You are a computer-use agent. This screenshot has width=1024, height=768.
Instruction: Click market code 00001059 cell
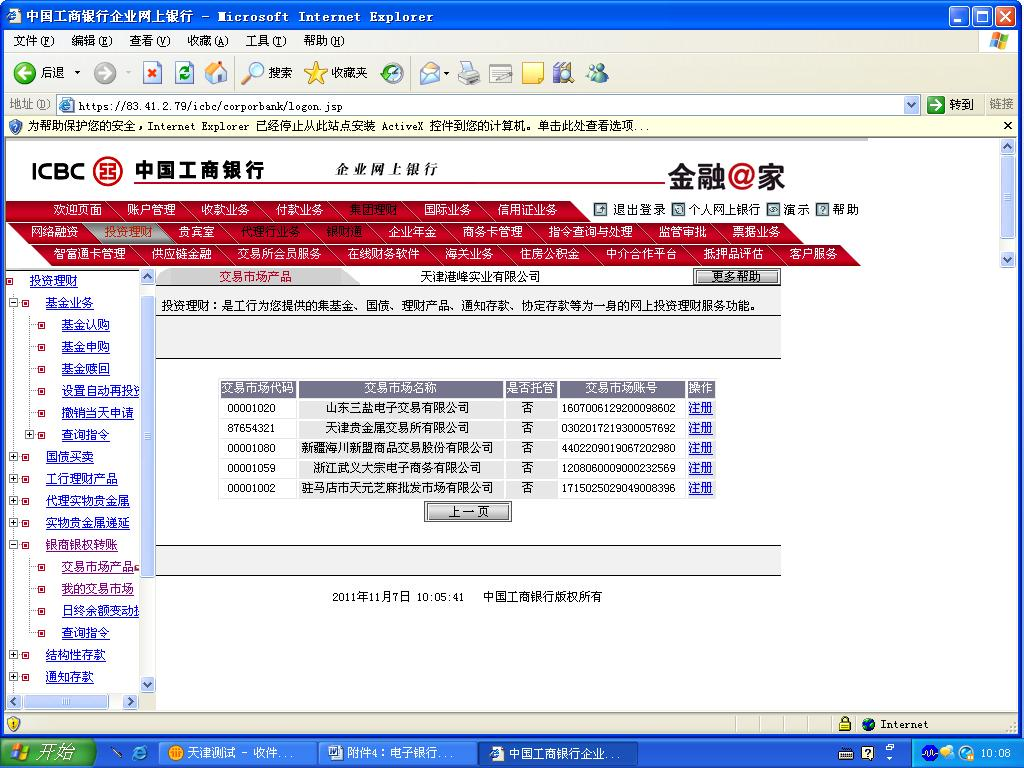tap(251, 468)
